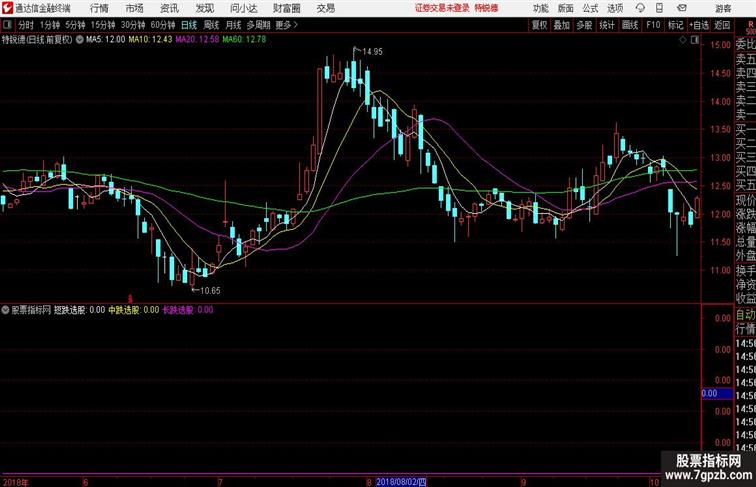Open the 公式 menu
756x487 pixels.
click(x=590, y=8)
